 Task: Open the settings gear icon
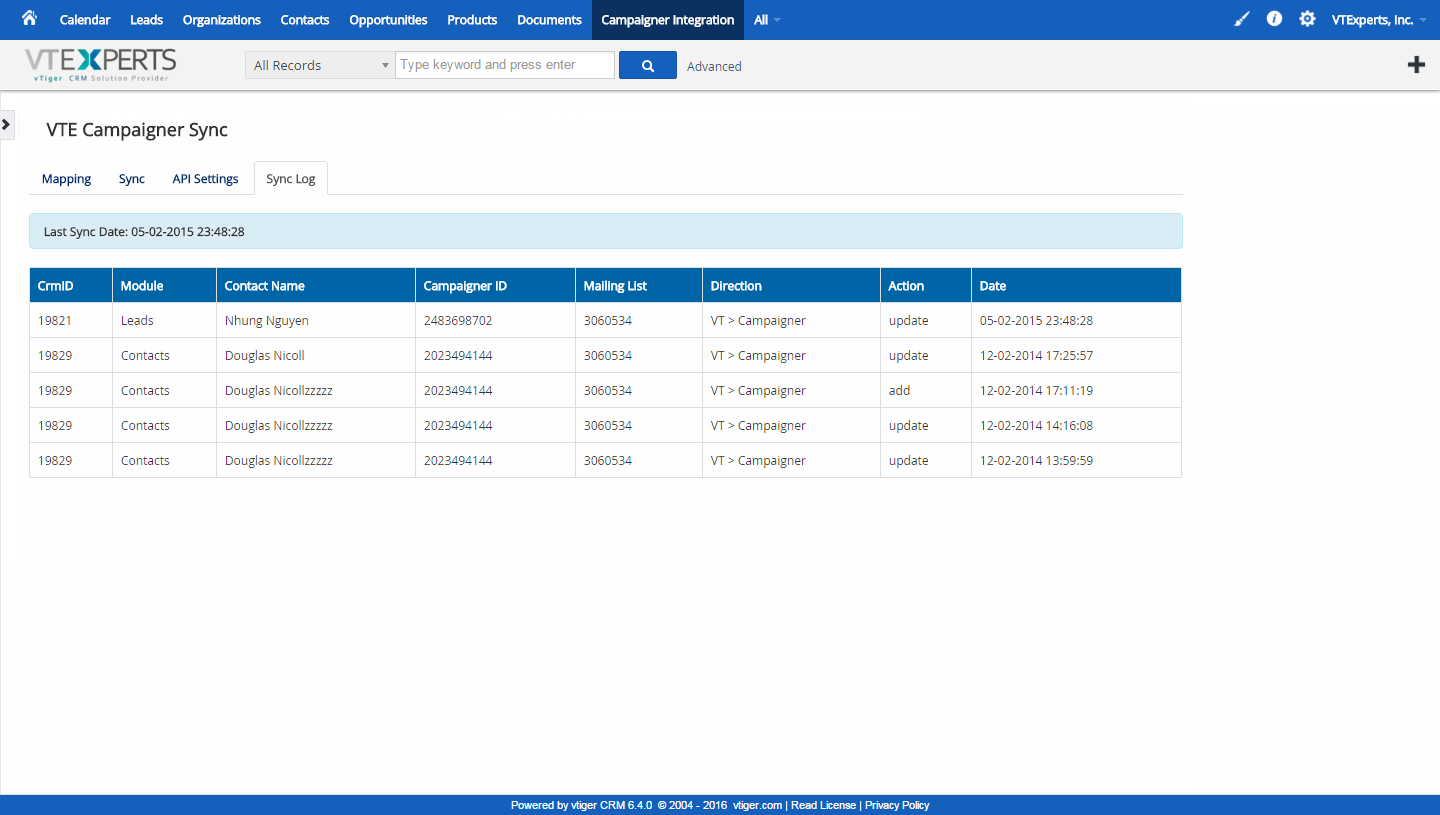[x=1307, y=19]
